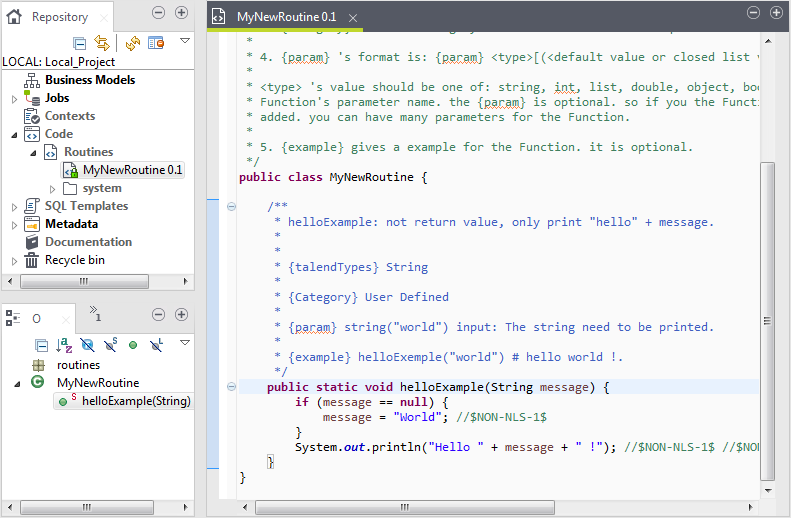Collapse all items in Repository tree

pyautogui.click(x=80, y=42)
